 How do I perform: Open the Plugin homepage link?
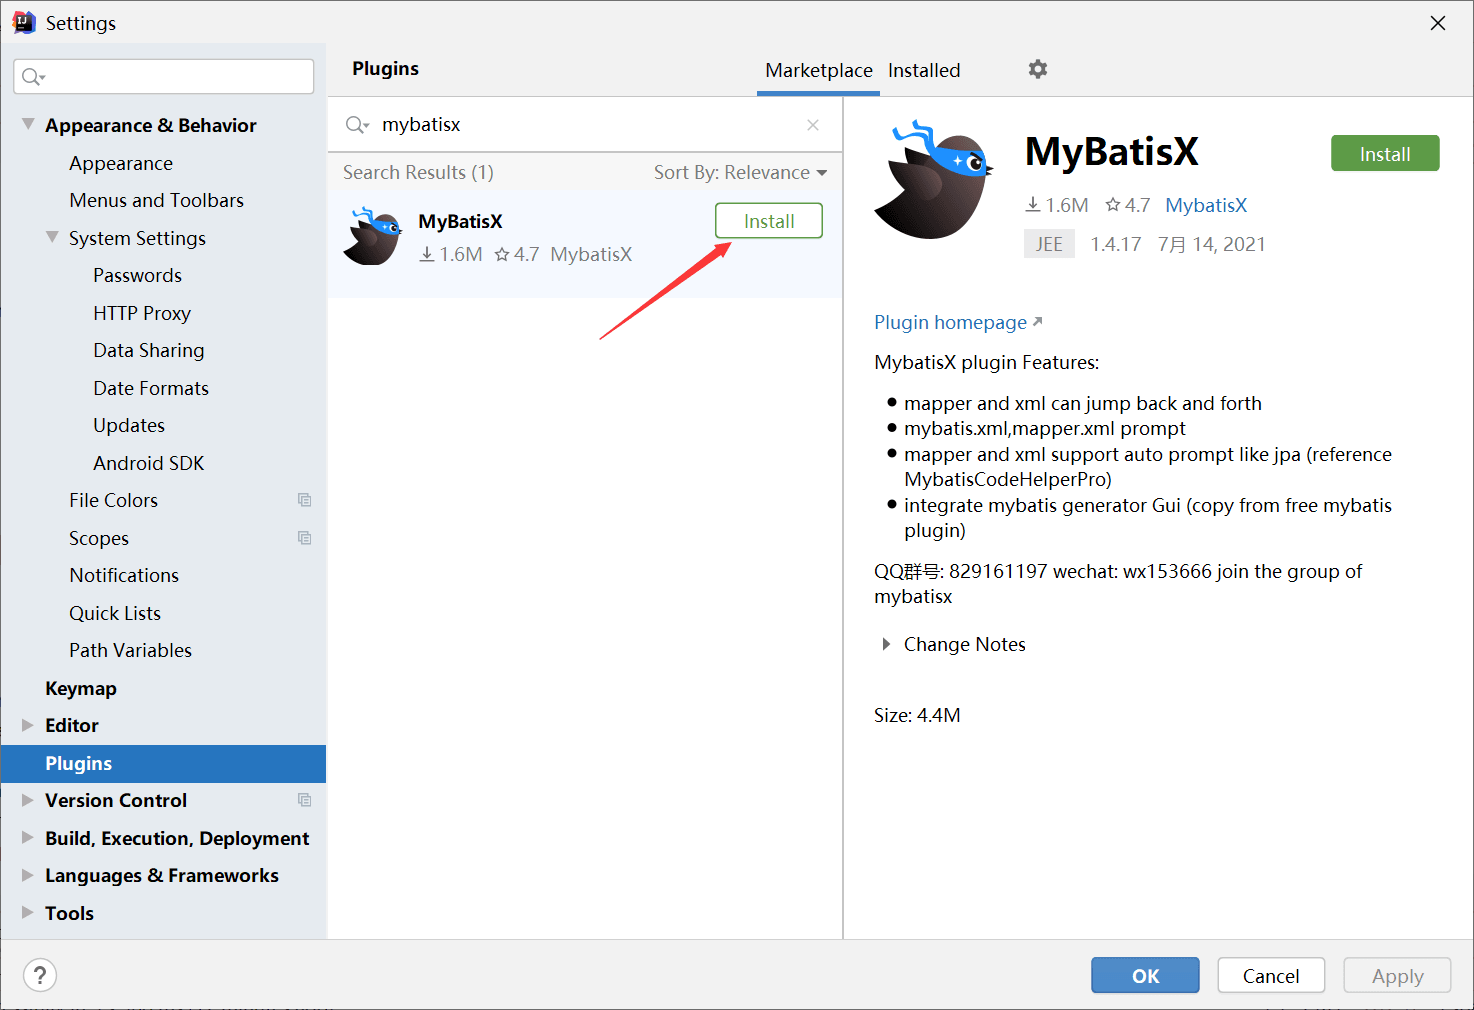[x=958, y=322]
